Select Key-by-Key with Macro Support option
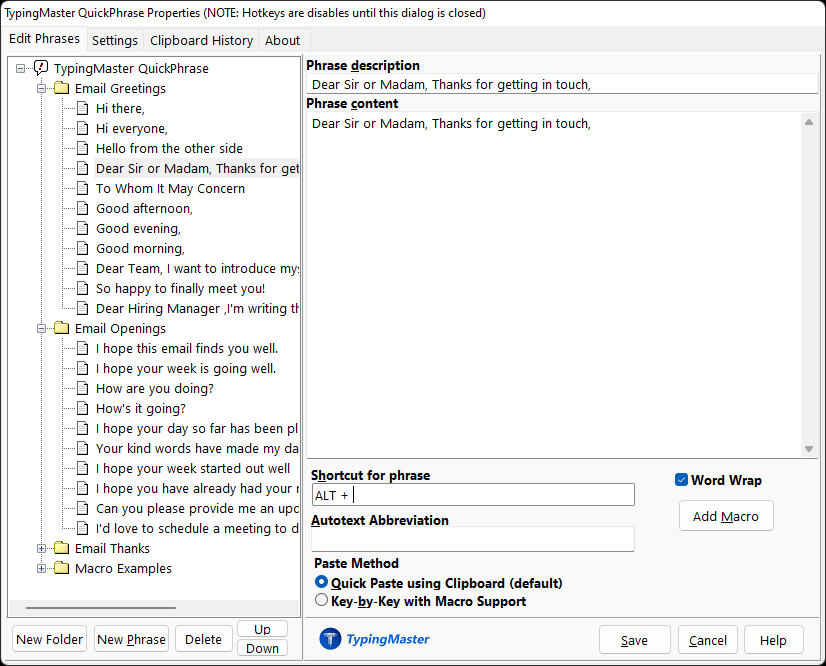The width and height of the screenshot is (826, 666). [321, 600]
